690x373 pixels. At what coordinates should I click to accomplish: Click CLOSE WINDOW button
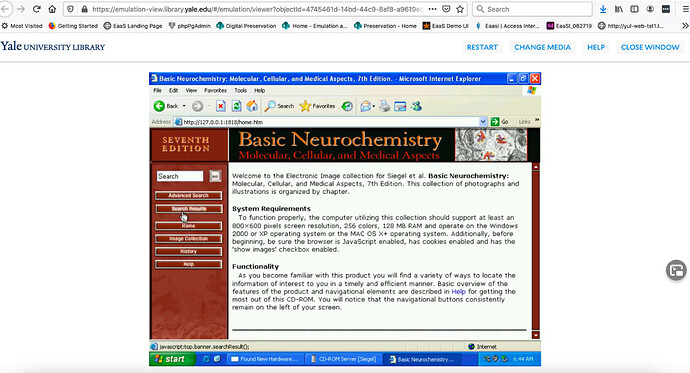(x=650, y=47)
